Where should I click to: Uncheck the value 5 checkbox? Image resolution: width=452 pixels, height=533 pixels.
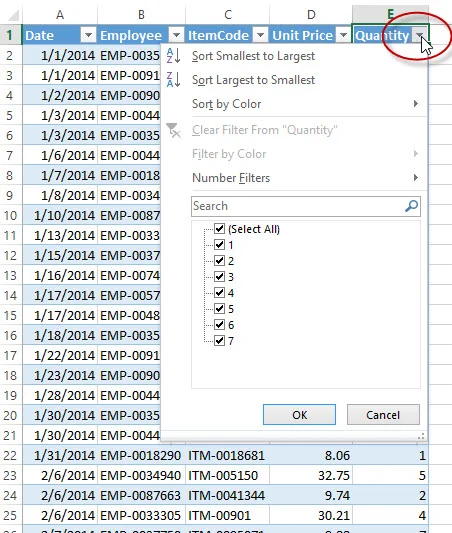tap(220, 309)
